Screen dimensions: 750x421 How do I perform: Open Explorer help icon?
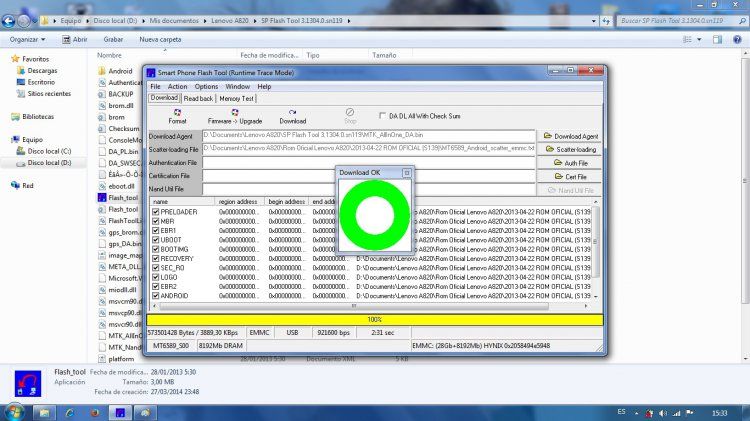click(x=737, y=40)
